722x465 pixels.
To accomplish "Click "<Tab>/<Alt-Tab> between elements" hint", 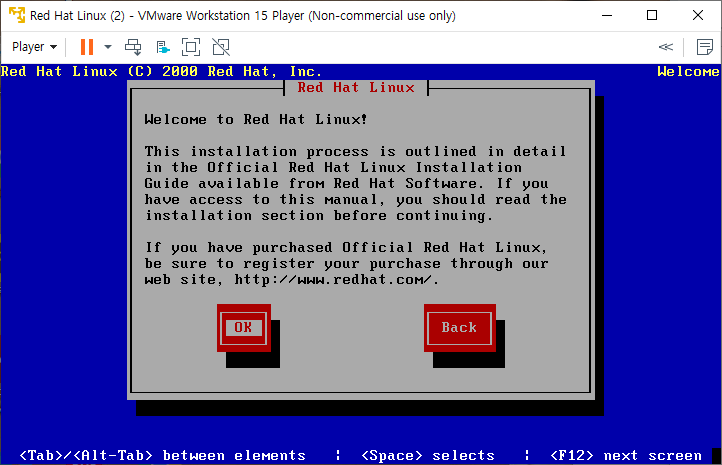I will point(163,456).
